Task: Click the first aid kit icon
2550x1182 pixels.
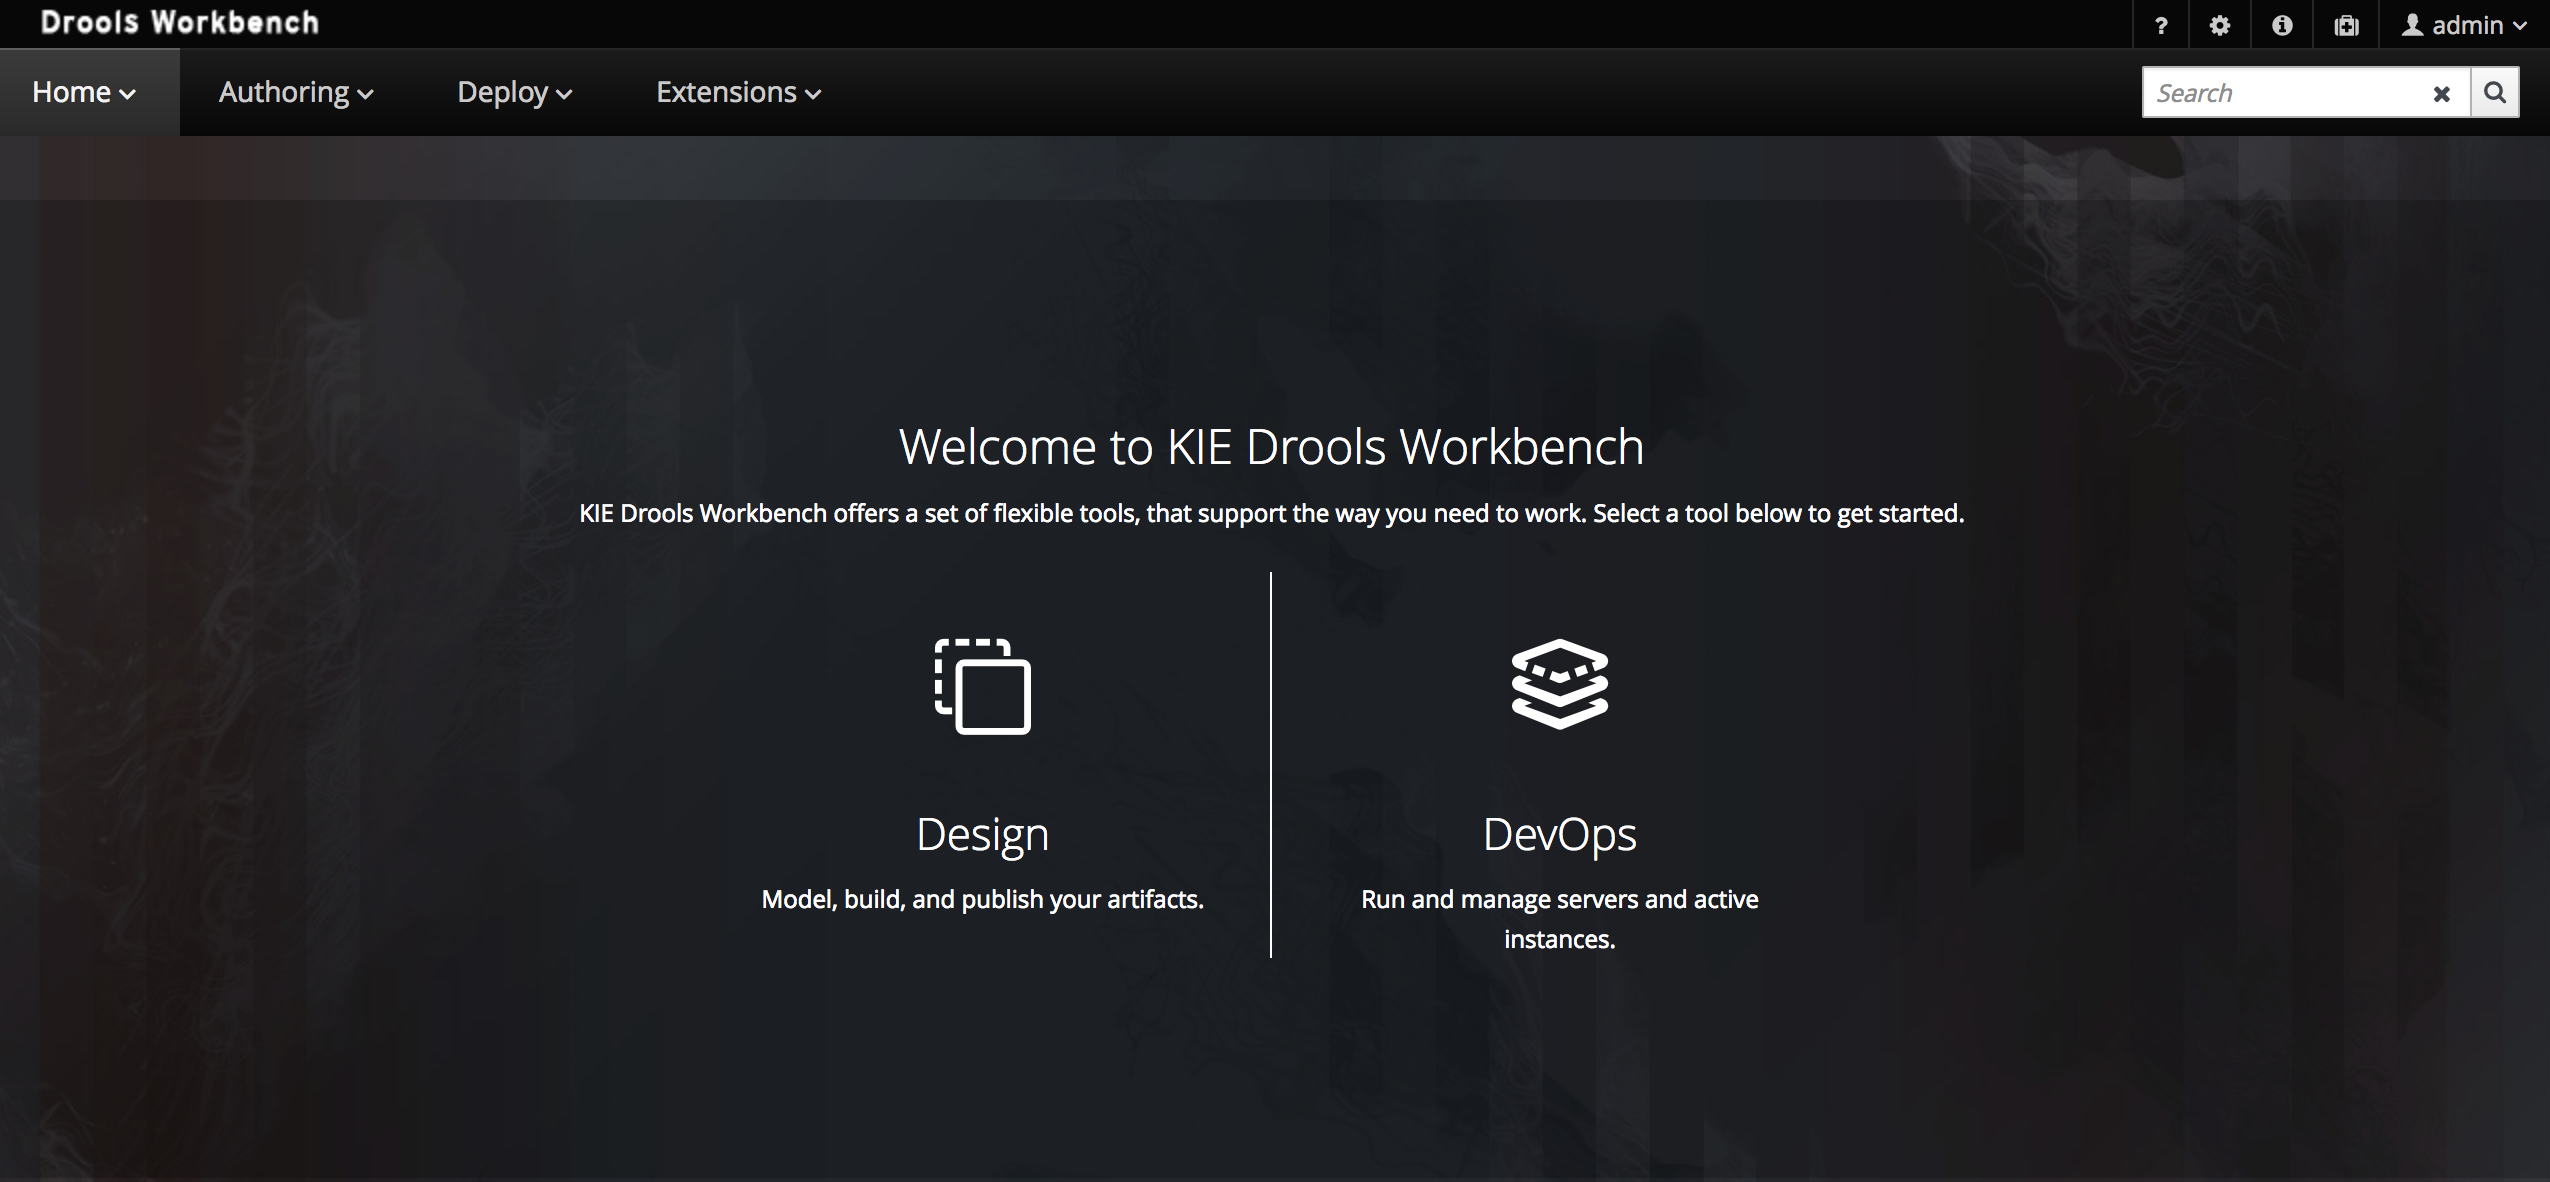Action: tap(2346, 23)
